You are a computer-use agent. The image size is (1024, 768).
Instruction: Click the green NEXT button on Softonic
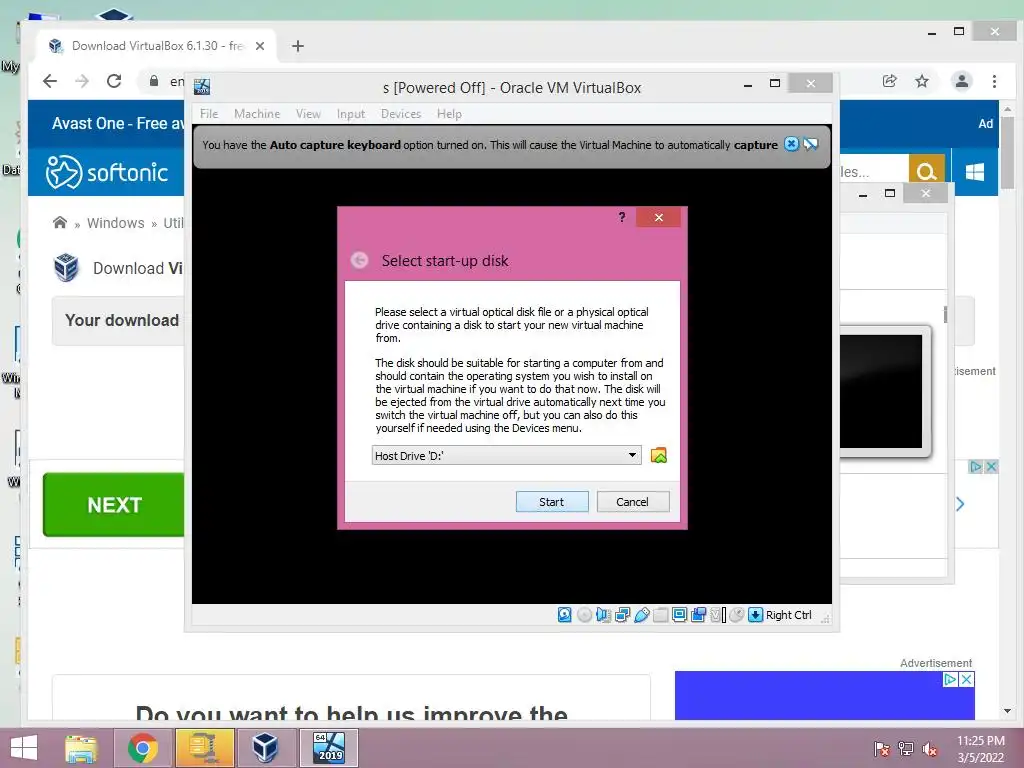click(x=114, y=504)
